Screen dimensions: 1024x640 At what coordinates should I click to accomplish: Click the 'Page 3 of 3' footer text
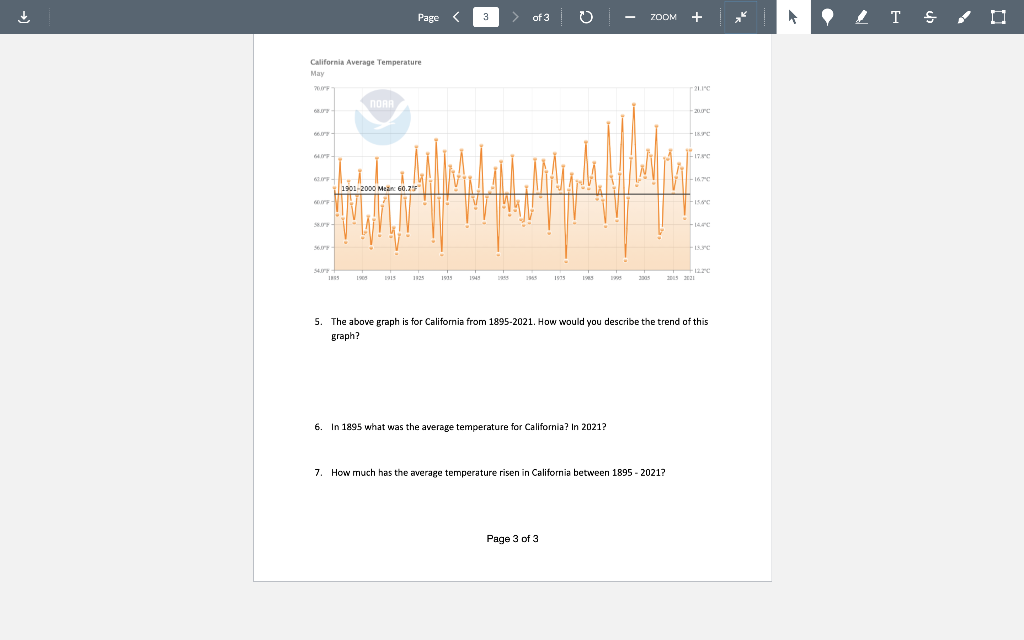513,539
